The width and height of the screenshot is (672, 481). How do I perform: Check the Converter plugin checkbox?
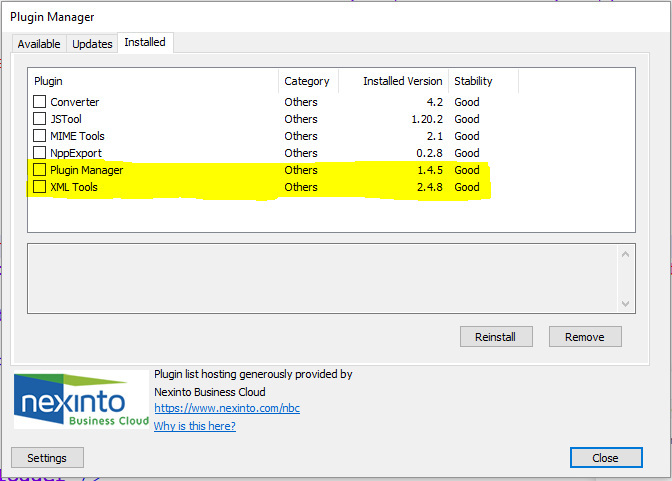click(39, 102)
